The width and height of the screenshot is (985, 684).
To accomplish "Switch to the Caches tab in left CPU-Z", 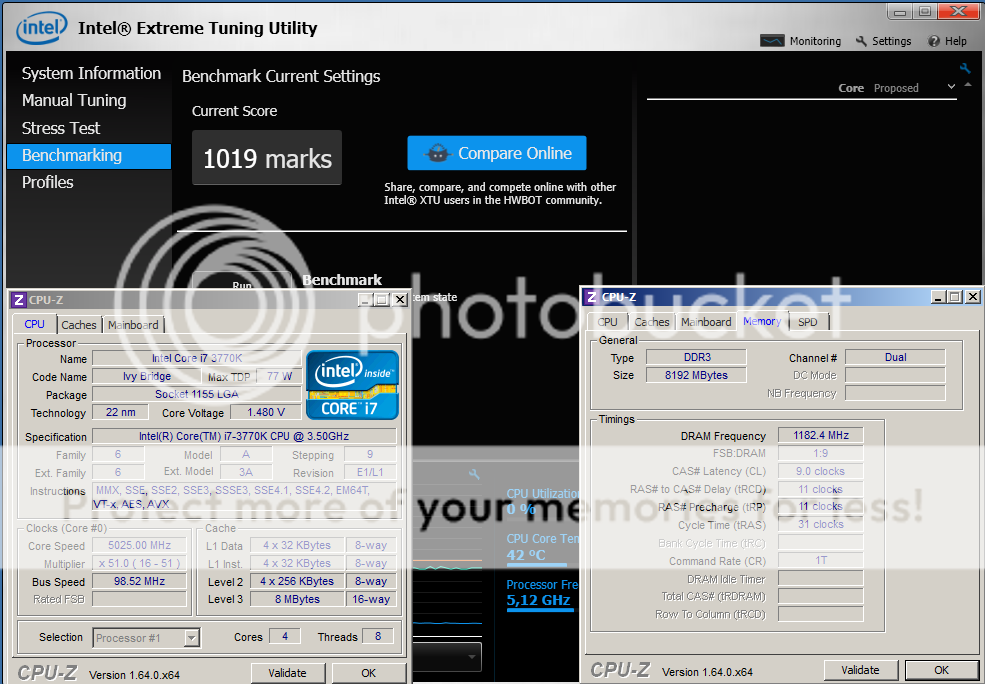I will coord(79,324).
